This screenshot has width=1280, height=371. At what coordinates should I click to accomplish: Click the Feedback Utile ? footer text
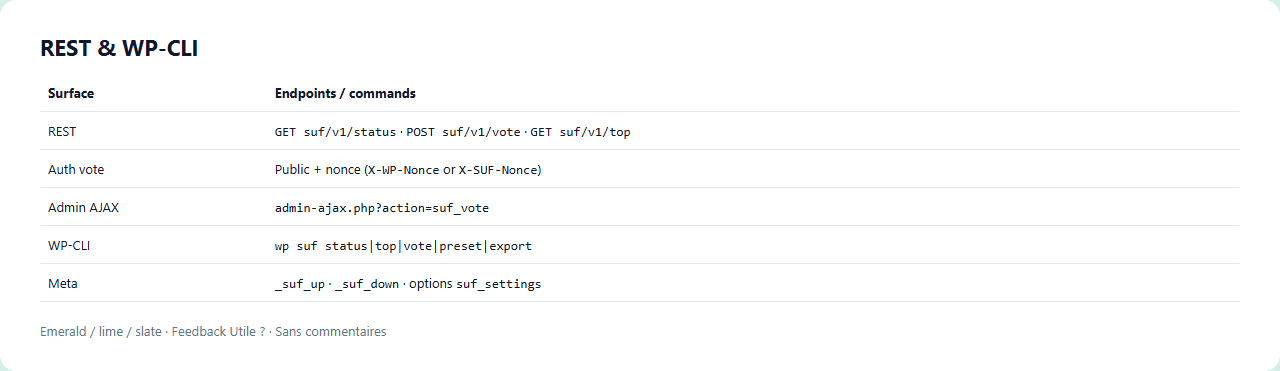[218, 331]
